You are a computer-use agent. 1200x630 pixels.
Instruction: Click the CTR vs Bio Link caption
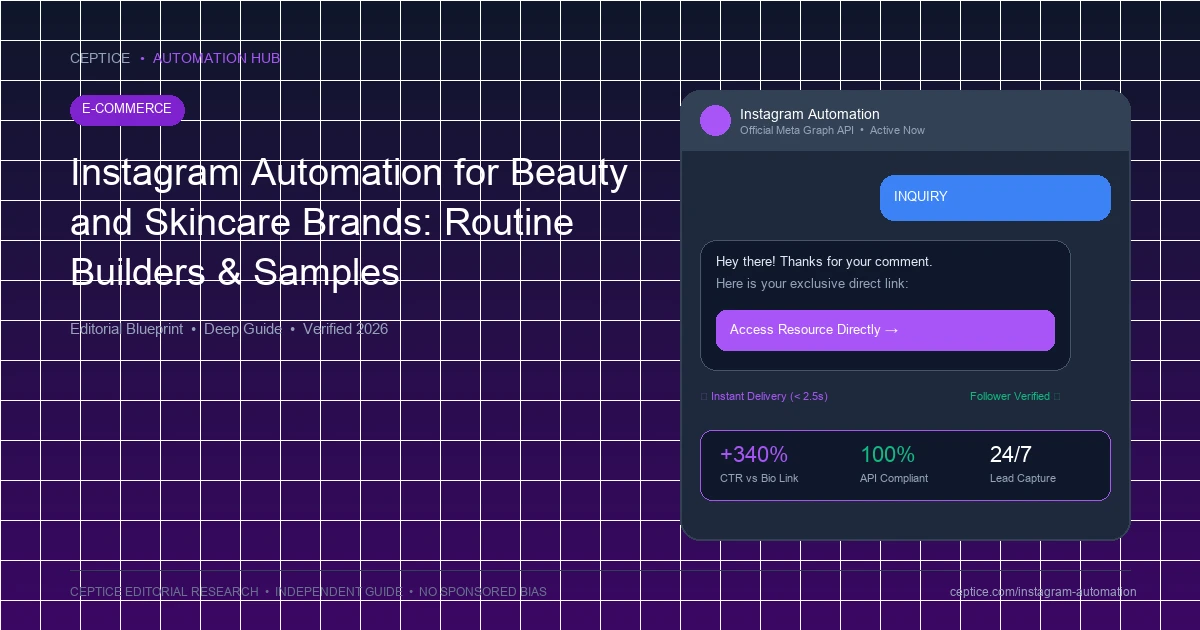tap(759, 479)
